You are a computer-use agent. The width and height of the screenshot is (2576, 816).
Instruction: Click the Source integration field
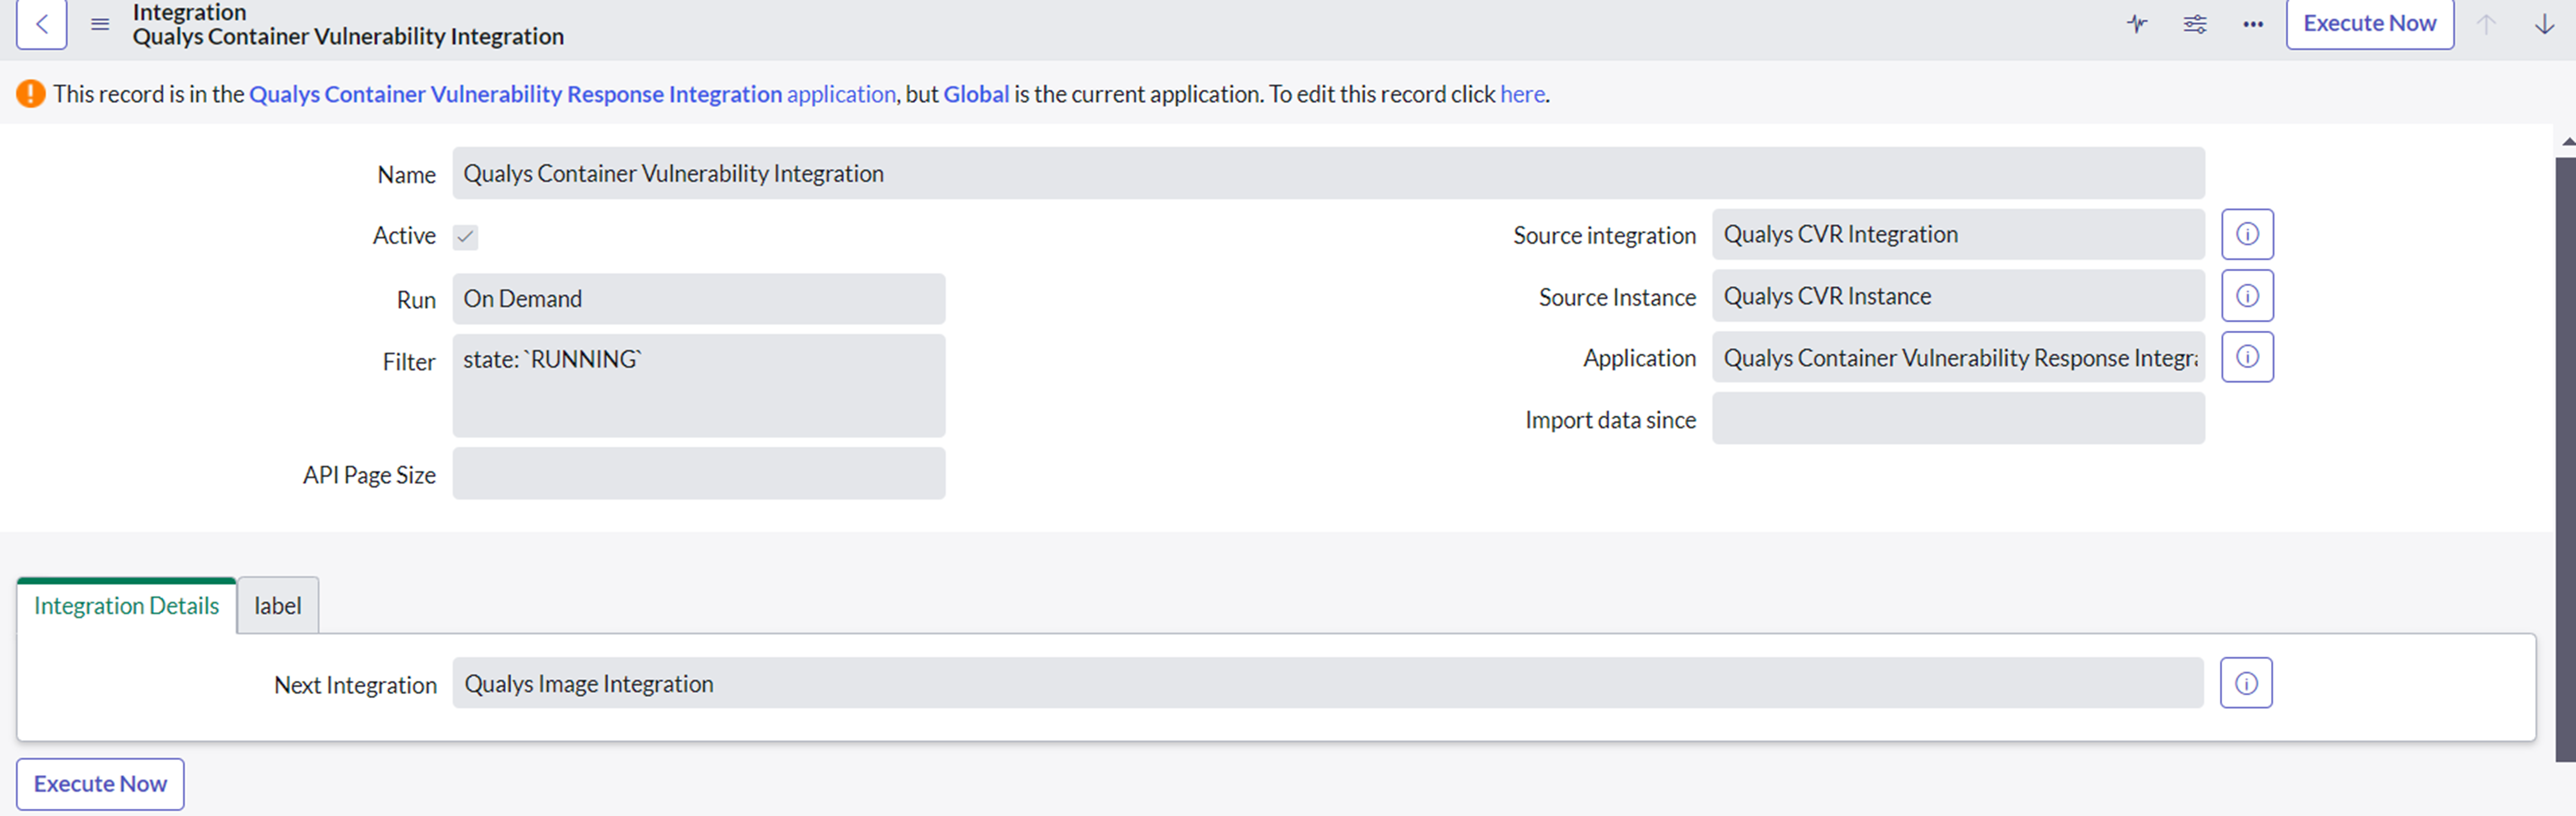1958,234
